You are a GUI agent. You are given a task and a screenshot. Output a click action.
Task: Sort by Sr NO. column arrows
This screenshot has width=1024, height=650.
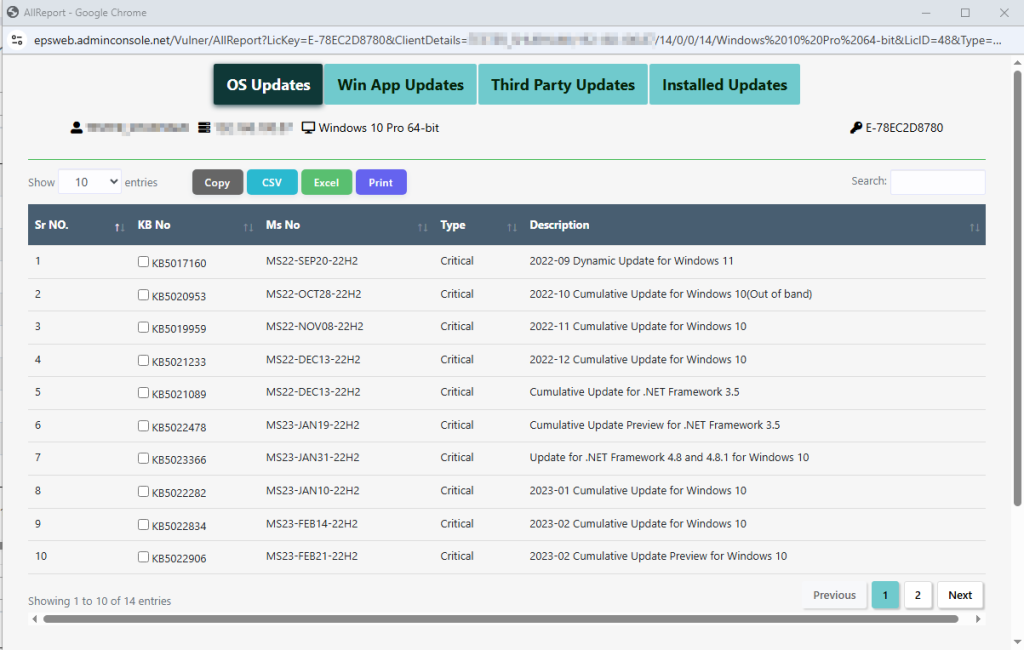coord(120,228)
